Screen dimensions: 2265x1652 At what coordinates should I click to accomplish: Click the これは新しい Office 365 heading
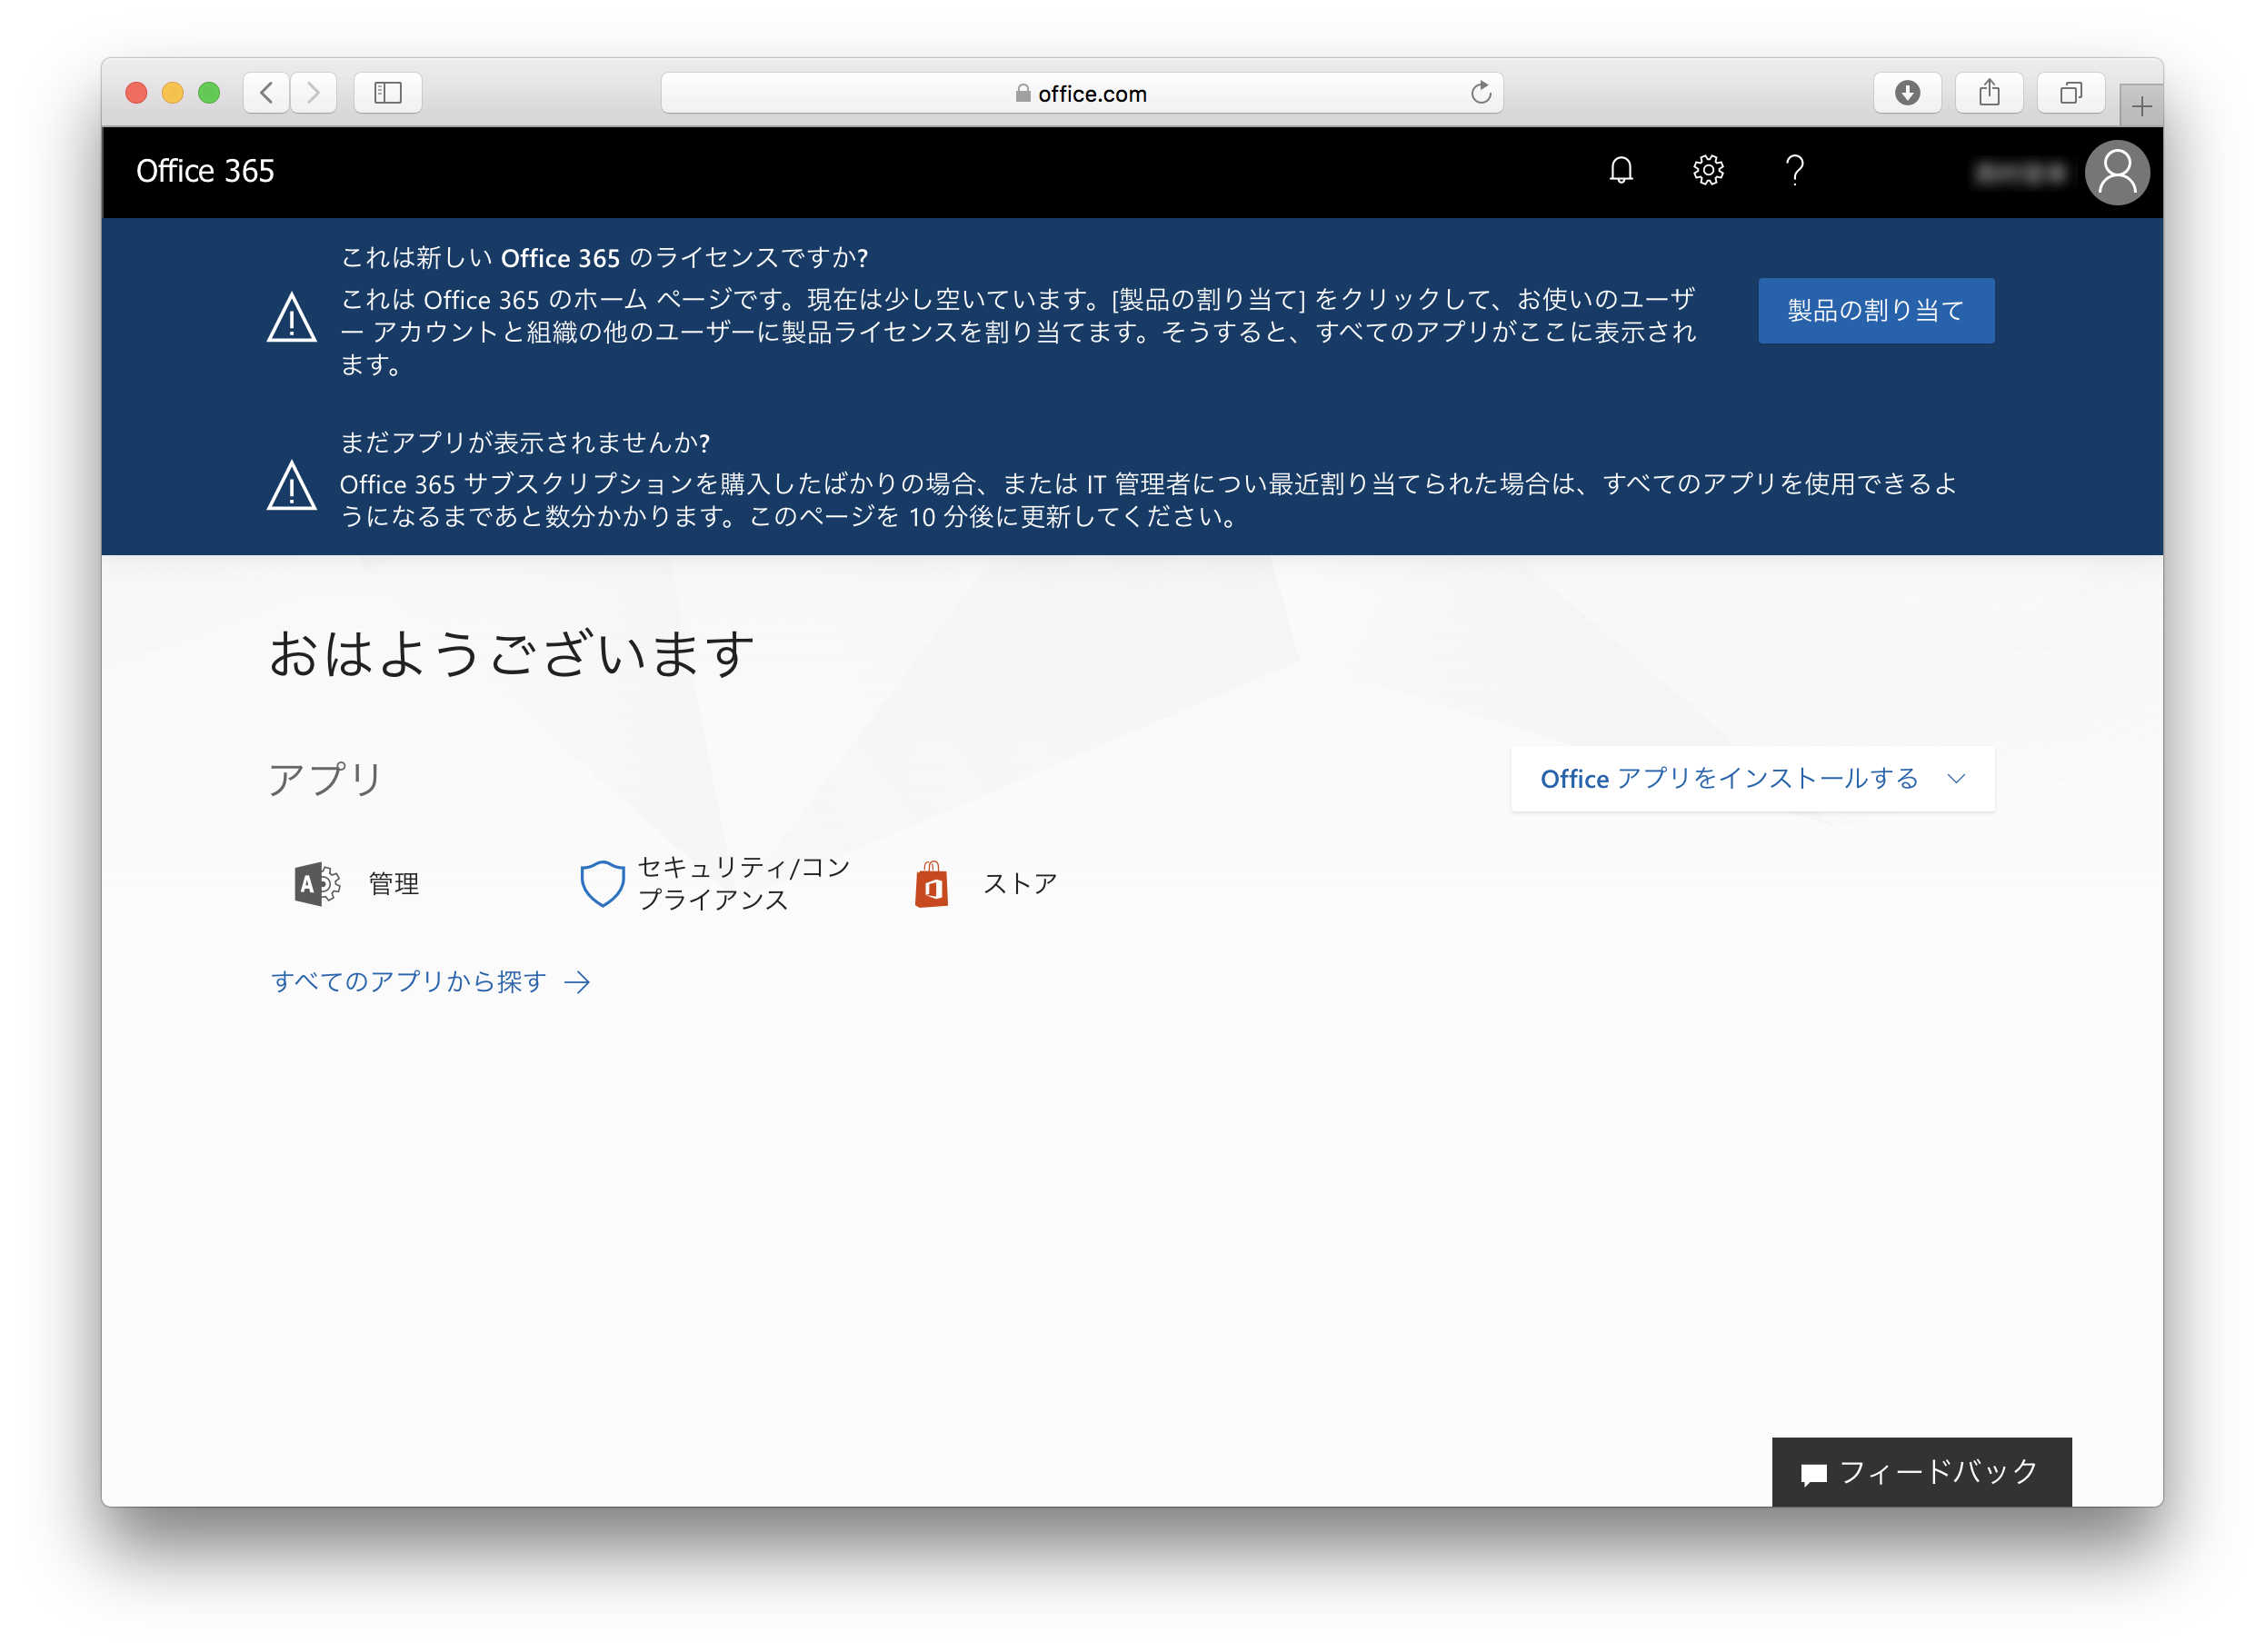pos(605,258)
